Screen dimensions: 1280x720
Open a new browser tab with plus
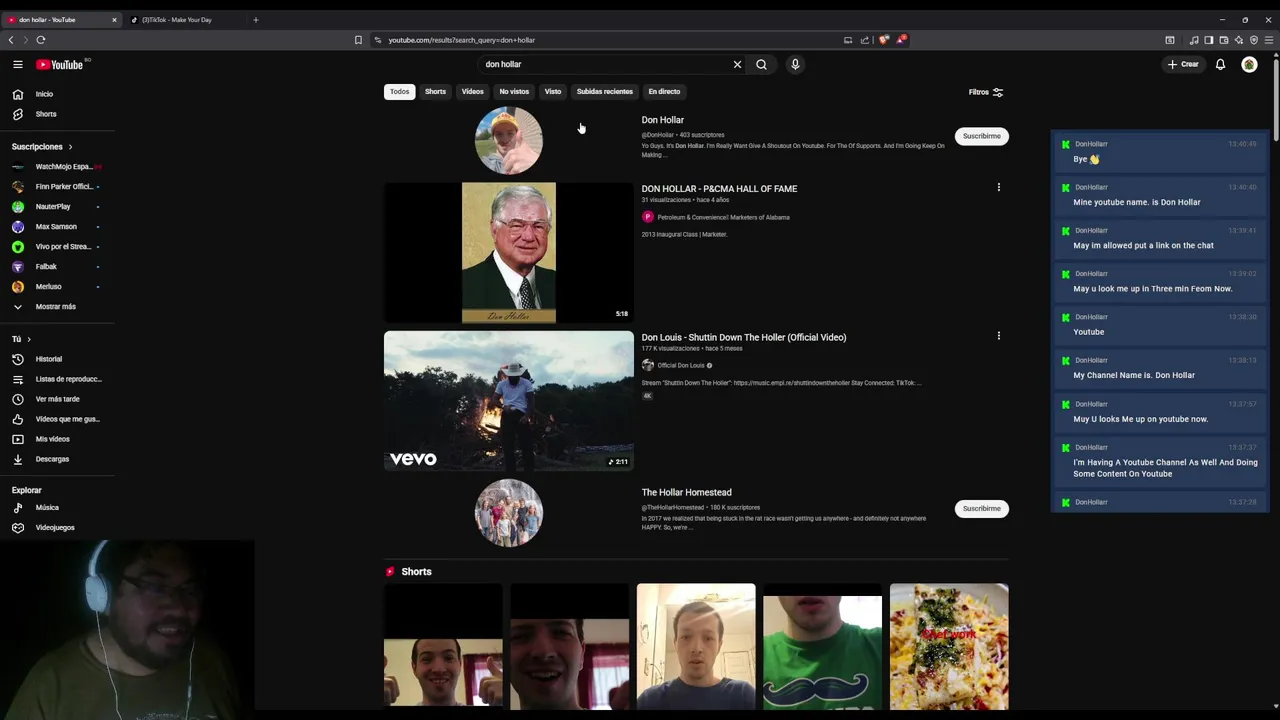(255, 20)
